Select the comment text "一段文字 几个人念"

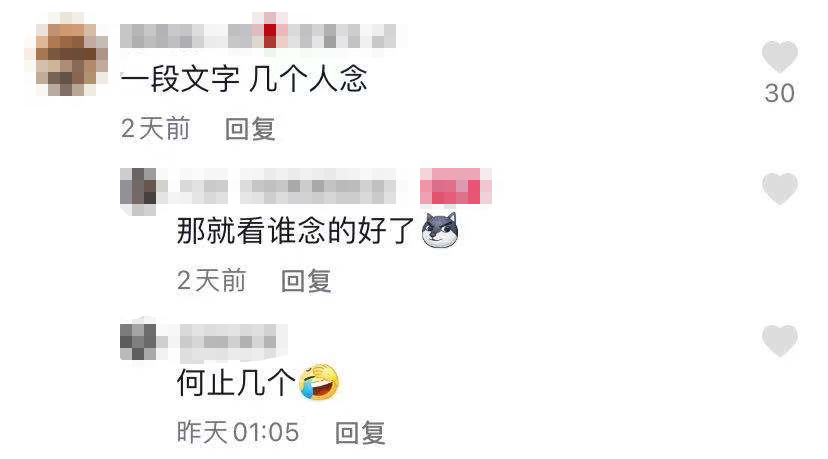(243, 79)
